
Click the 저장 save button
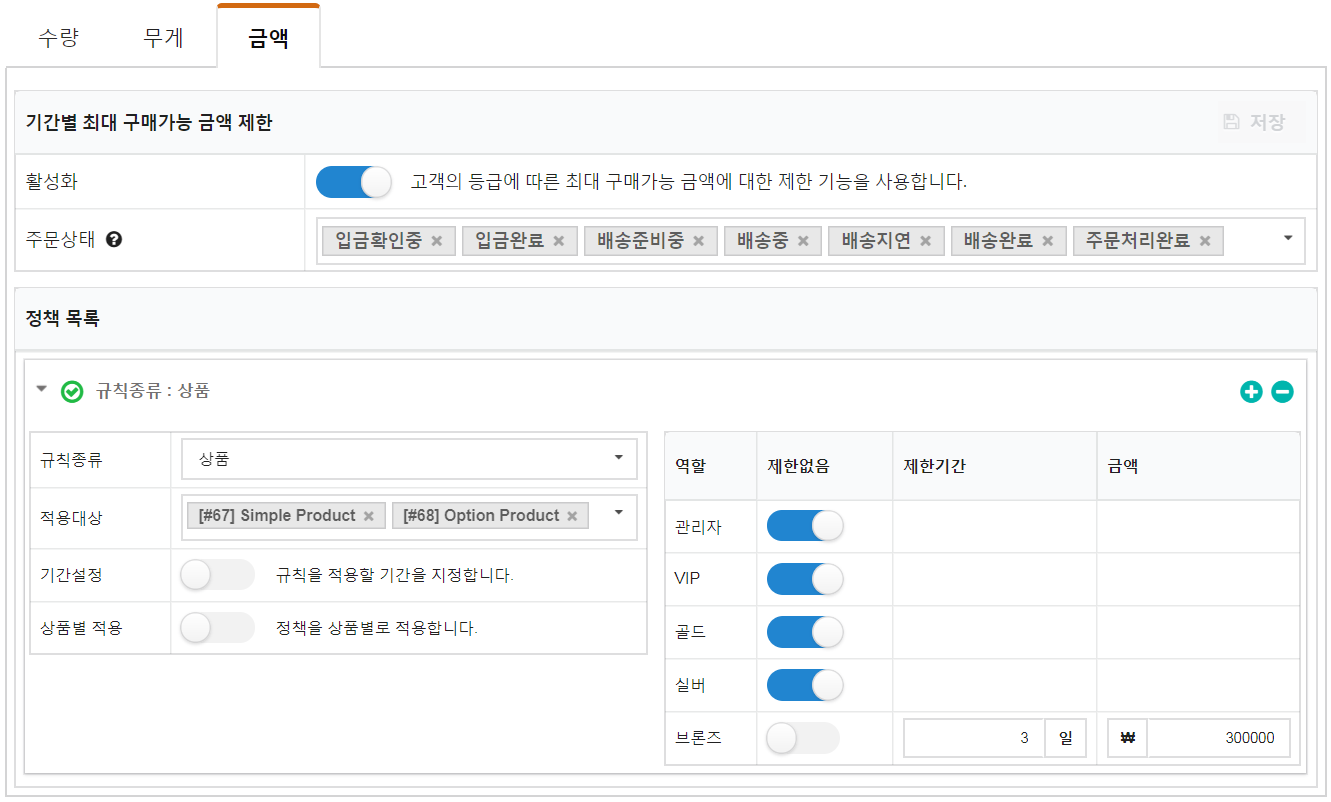click(1255, 122)
